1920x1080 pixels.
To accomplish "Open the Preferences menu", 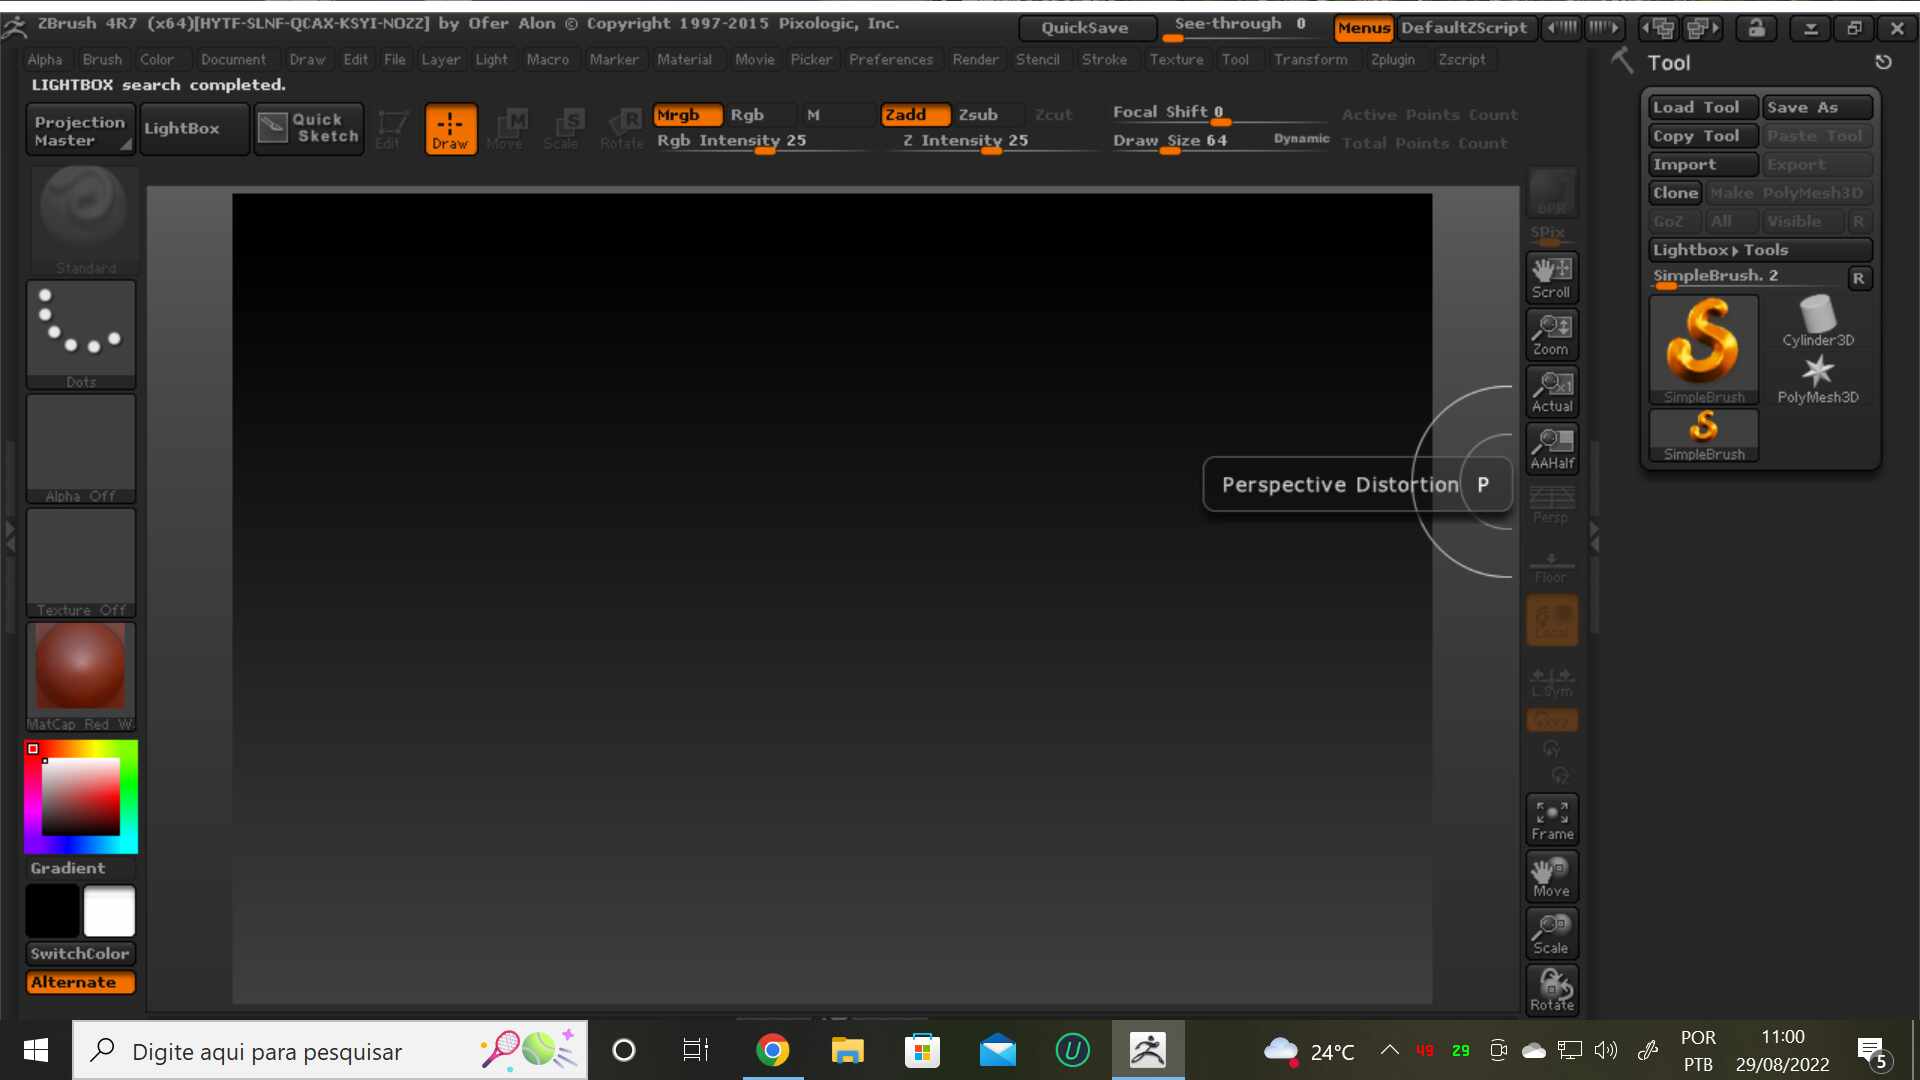I will [891, 60].
